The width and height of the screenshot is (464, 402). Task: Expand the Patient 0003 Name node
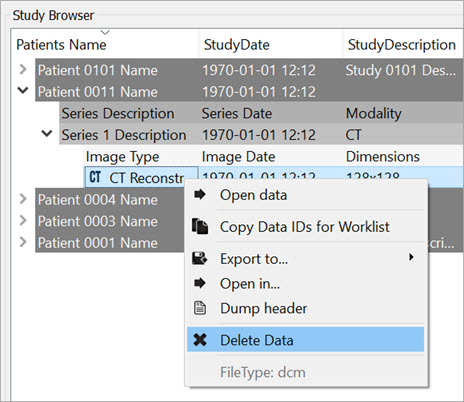point(23,220)
